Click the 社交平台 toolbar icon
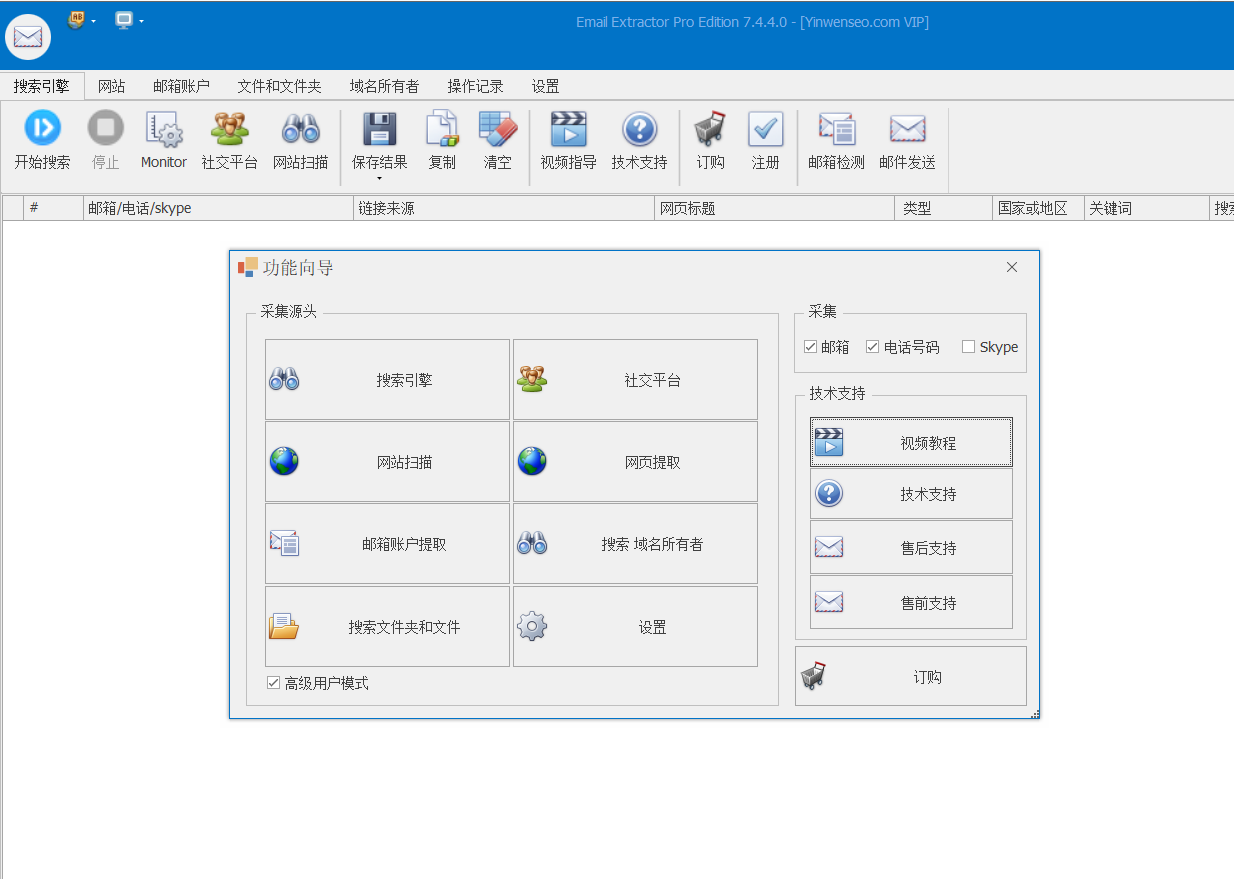 pyautogui.click(x=229, y=129)
